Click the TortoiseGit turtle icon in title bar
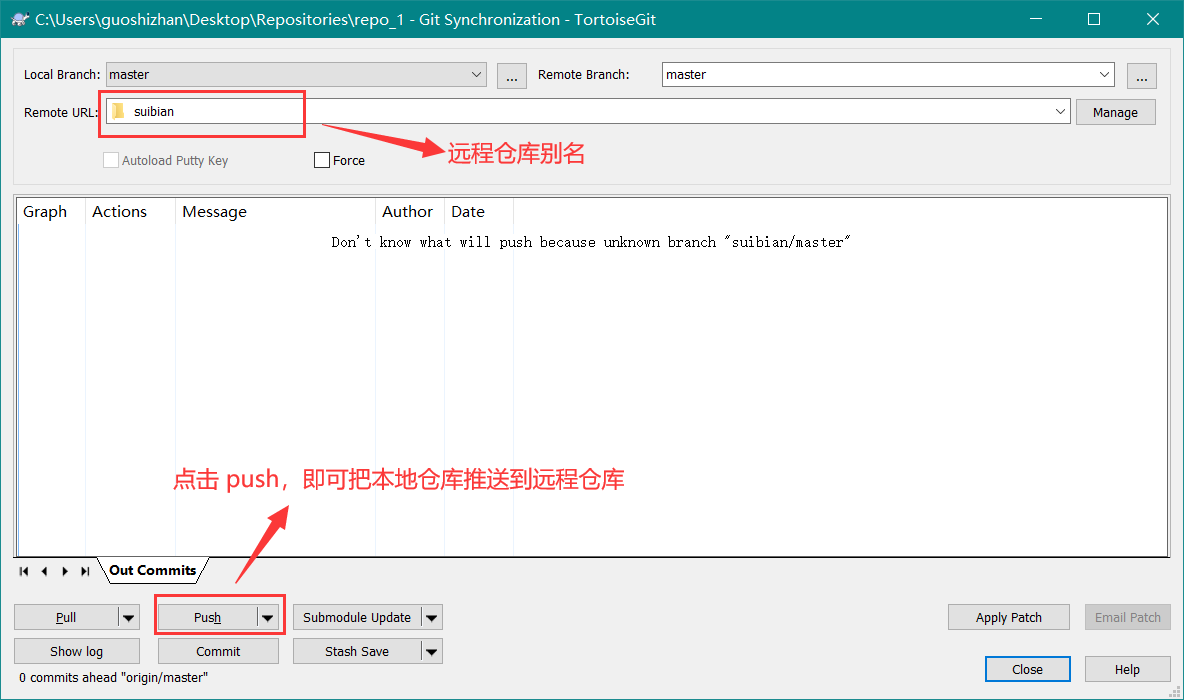Screen dimensions: 1184x700 (x=19, y=19)
